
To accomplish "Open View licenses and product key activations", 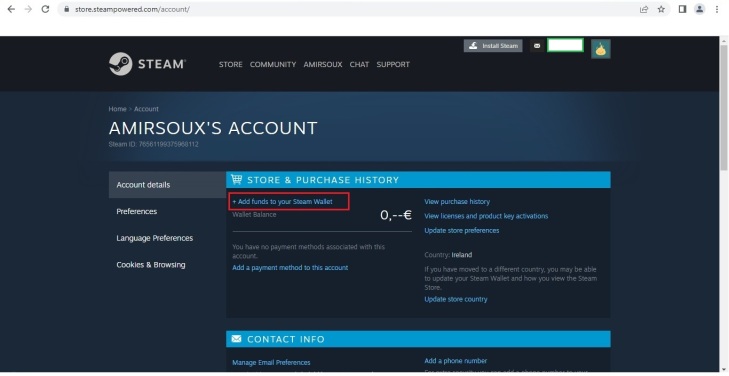I will pos(486,216).
